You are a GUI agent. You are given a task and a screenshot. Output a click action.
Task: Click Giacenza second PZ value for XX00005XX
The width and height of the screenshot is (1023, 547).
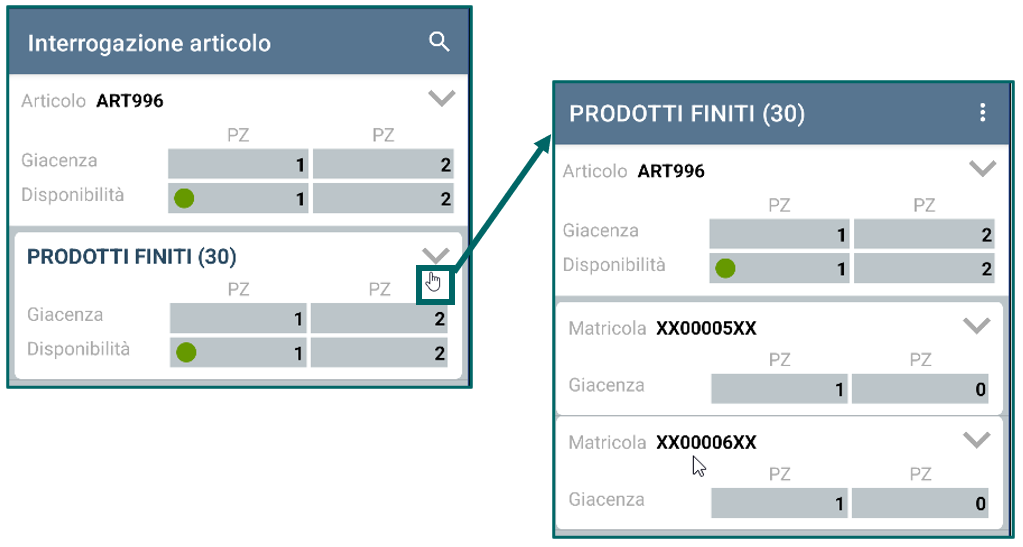(920, 389)
